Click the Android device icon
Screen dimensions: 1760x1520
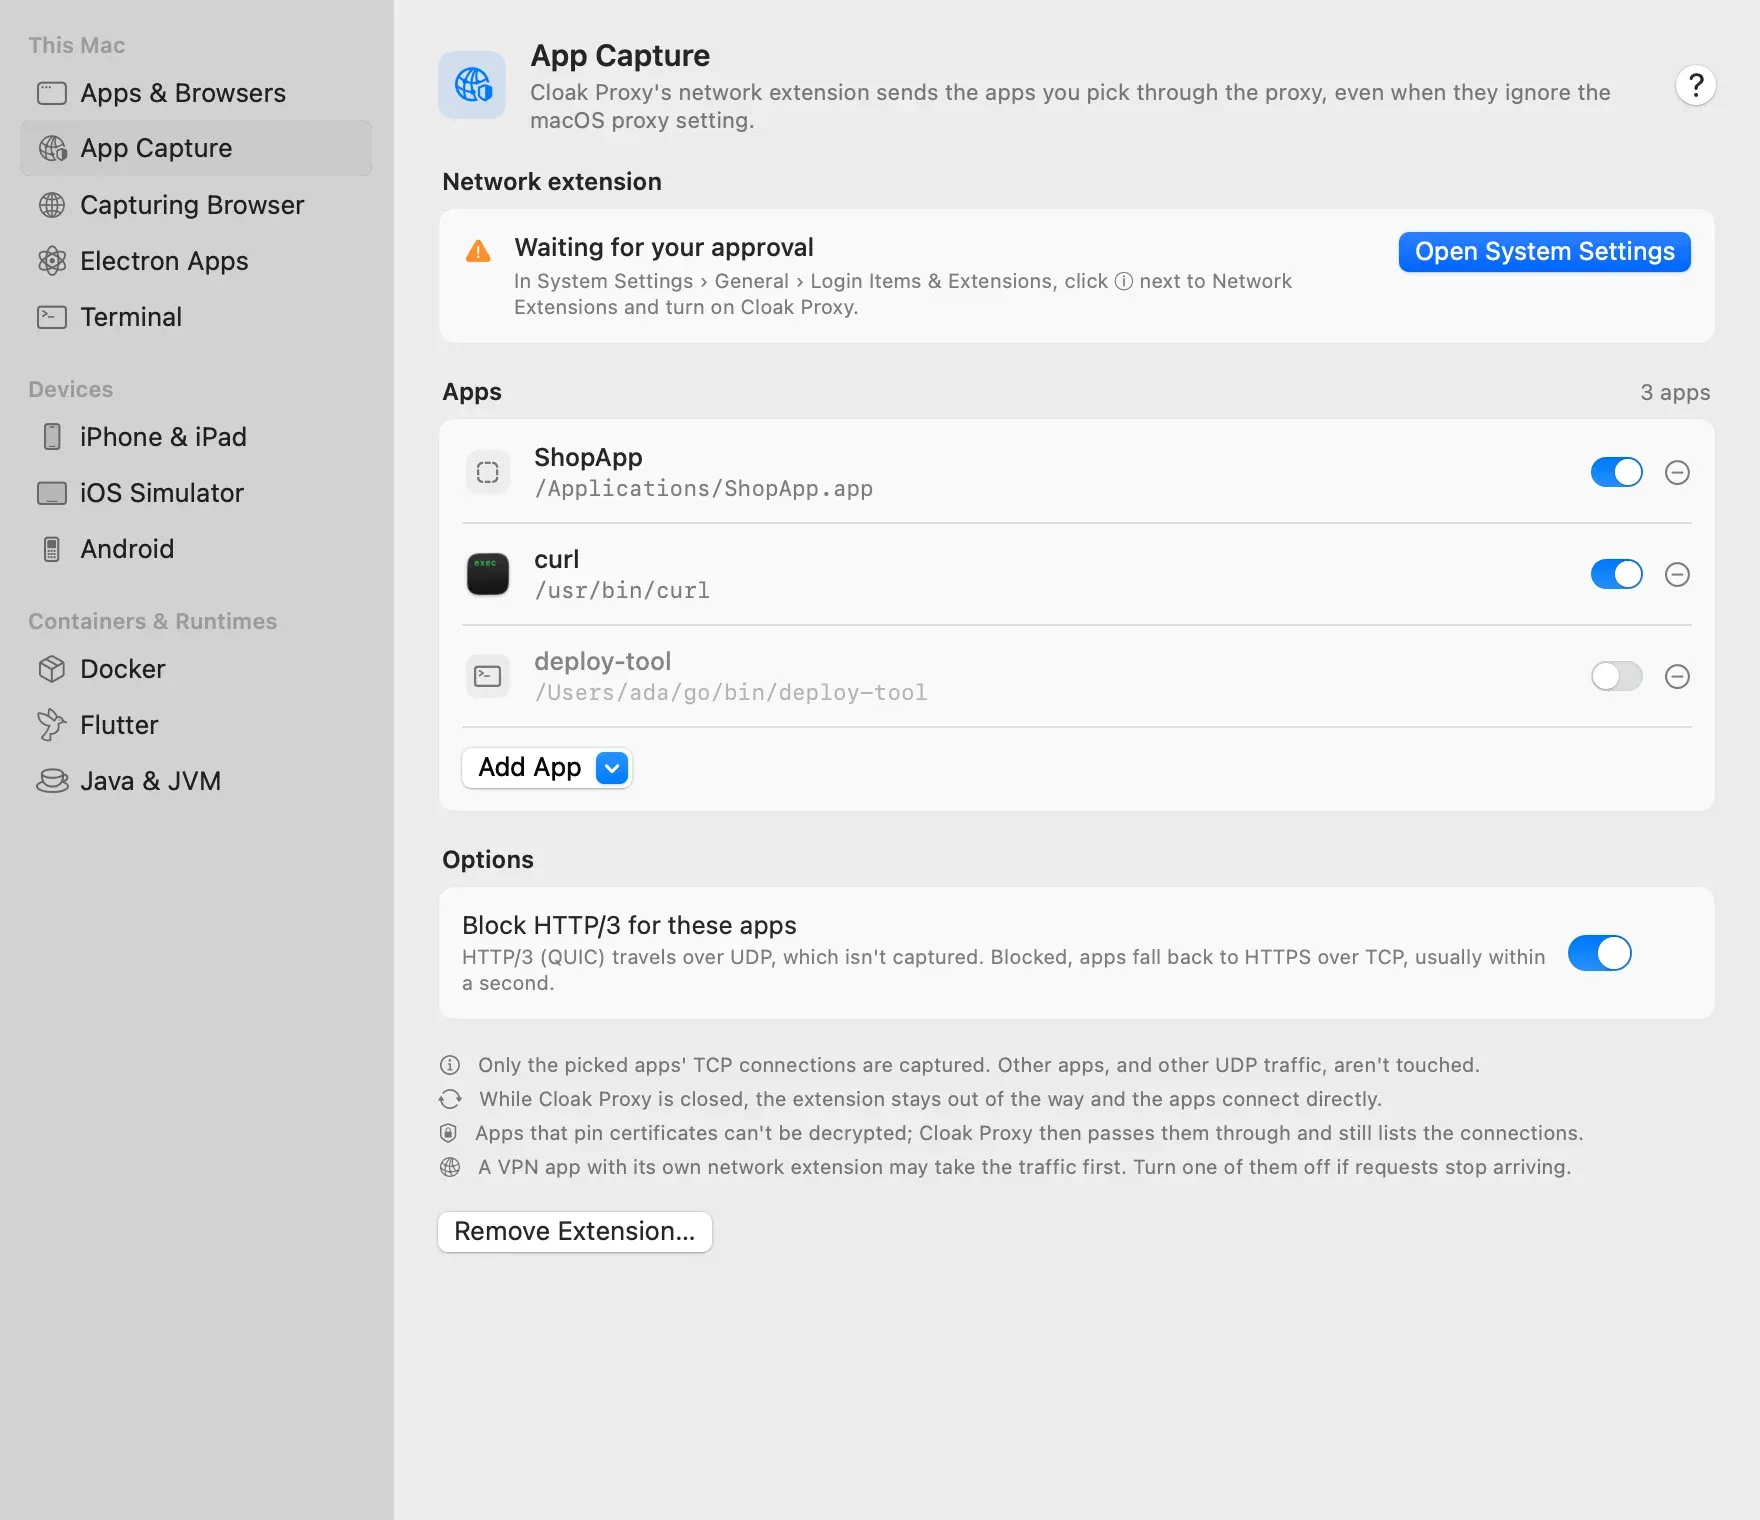[52, 549]
